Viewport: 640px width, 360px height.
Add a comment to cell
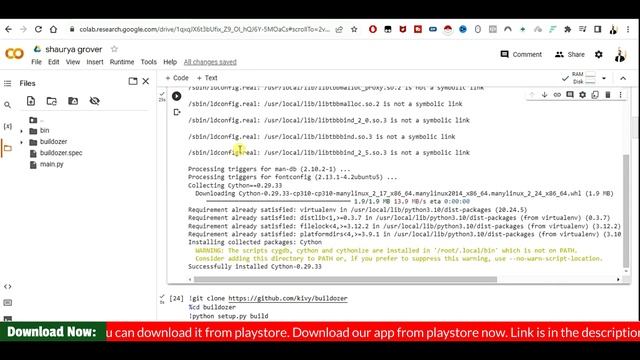pos(570,95)
